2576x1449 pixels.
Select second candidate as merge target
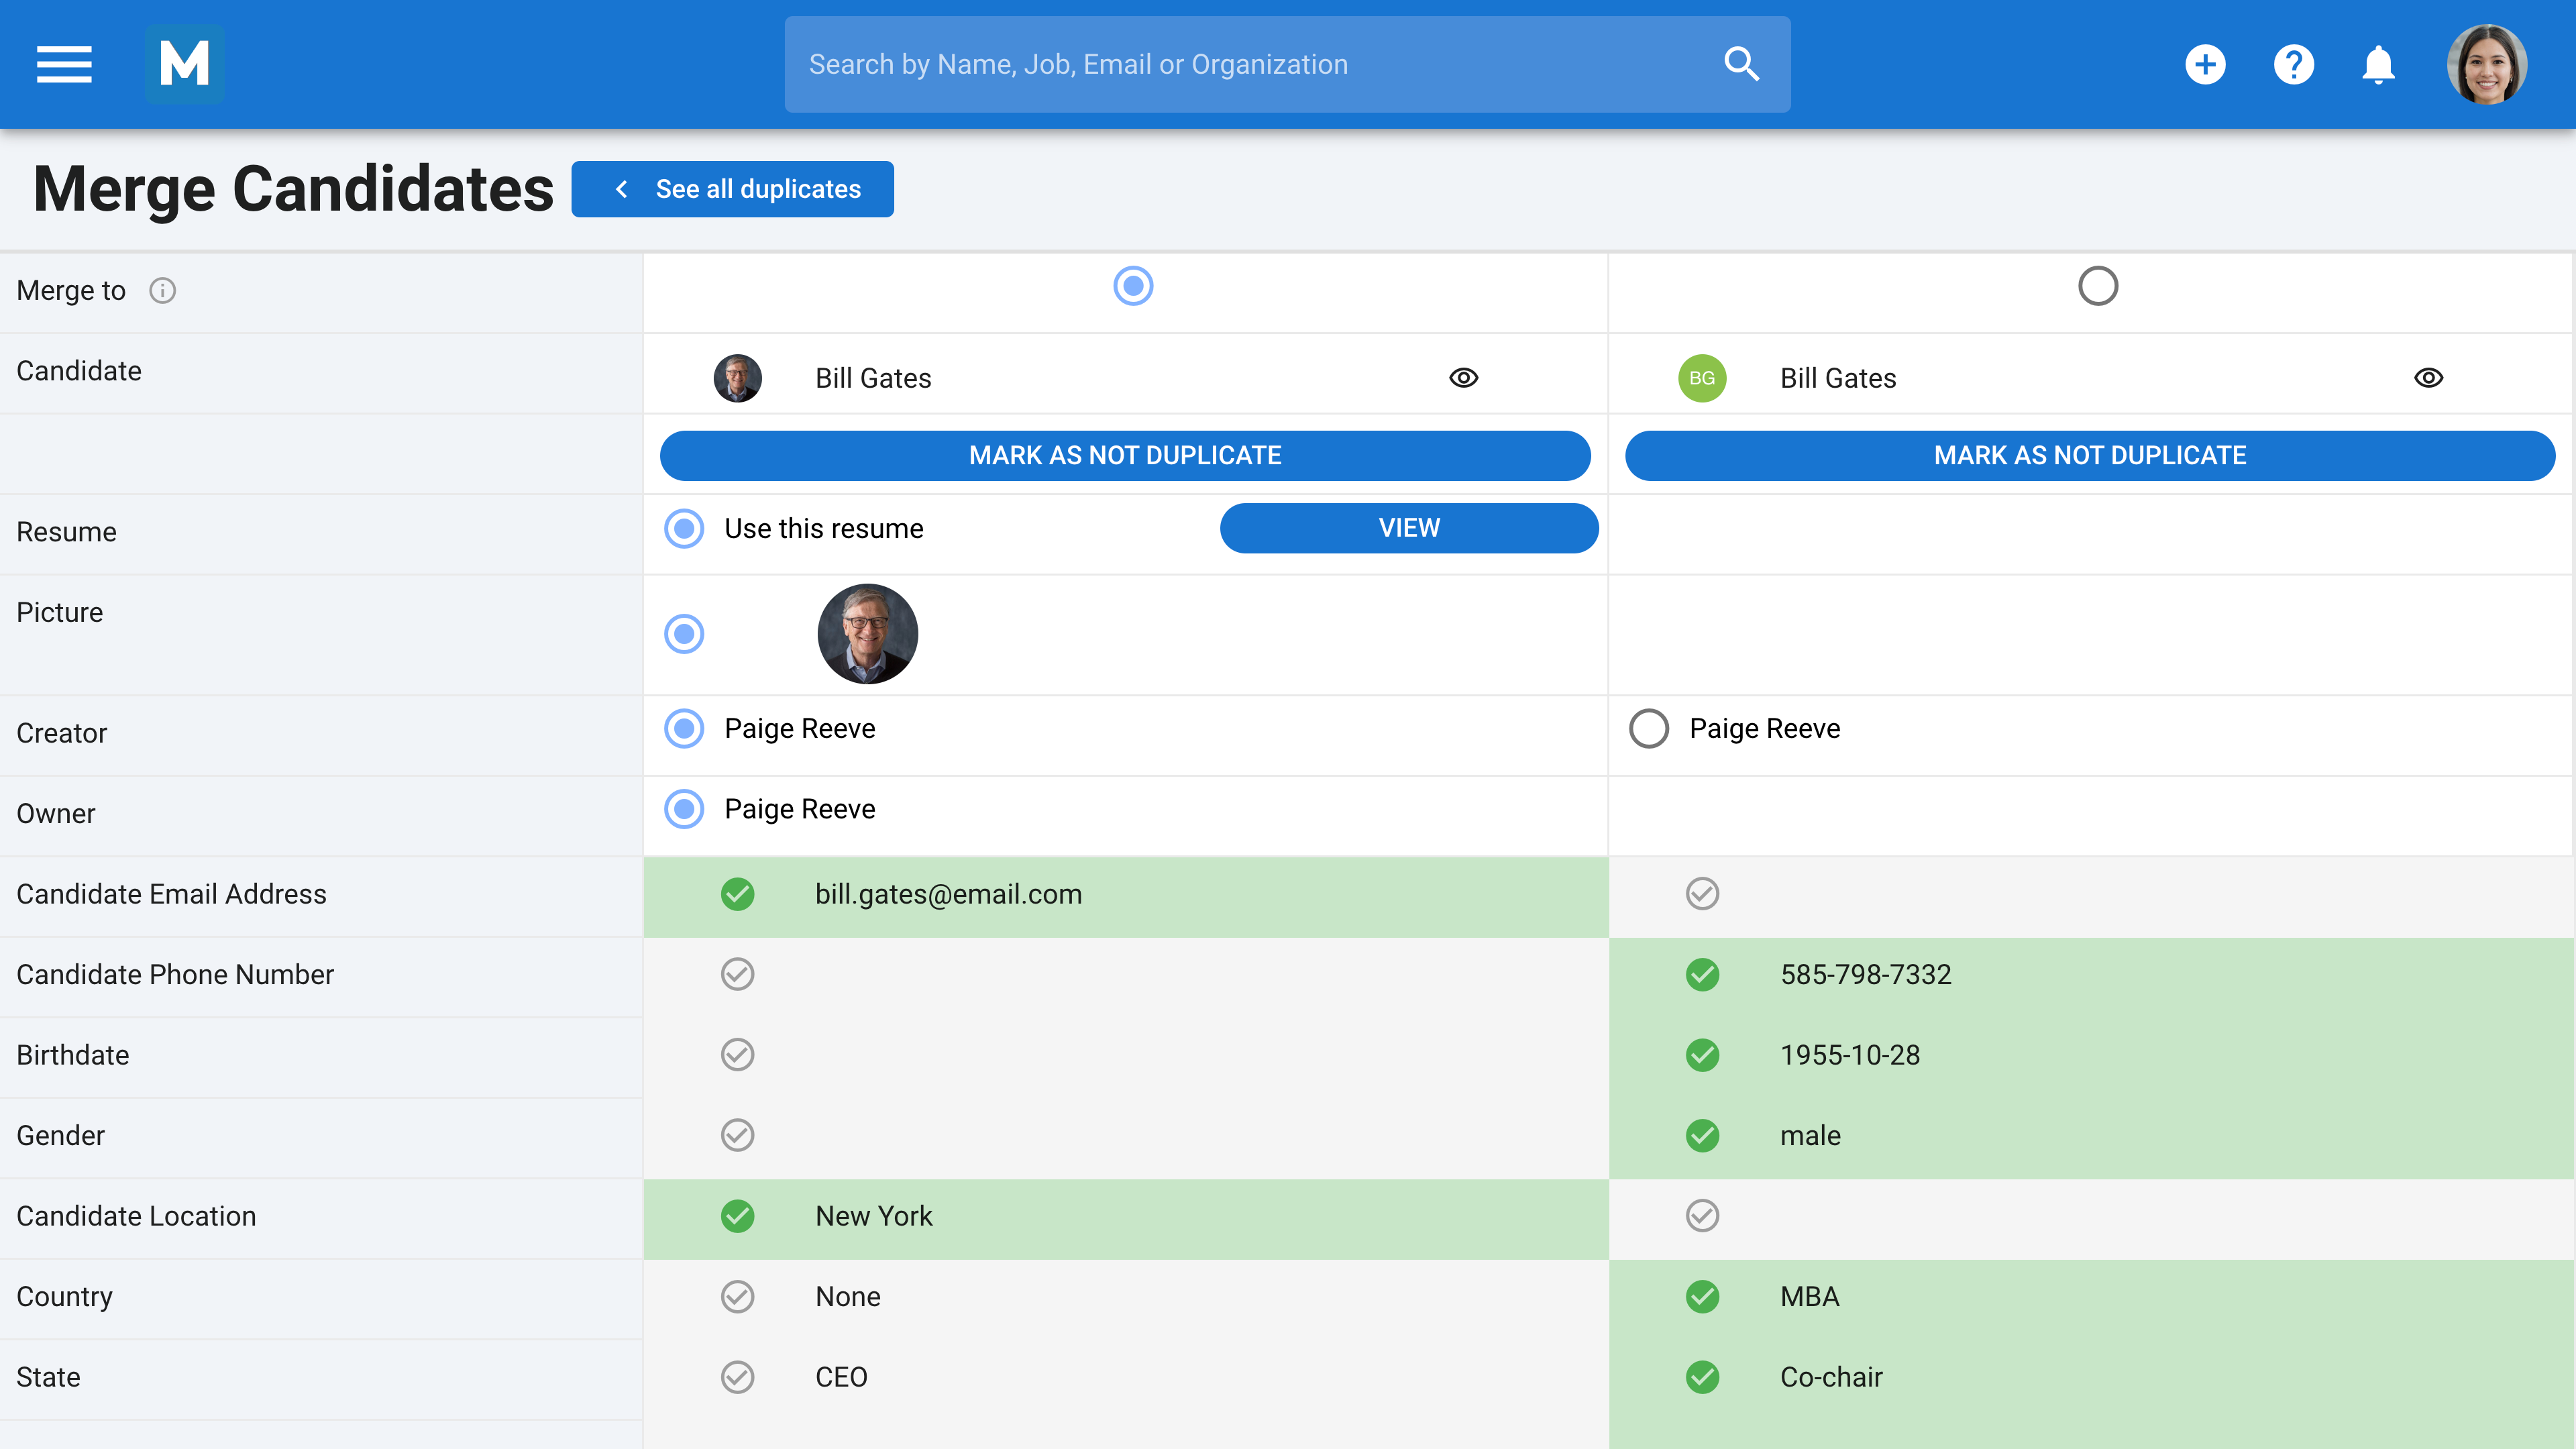click(x=2097, y=286)
